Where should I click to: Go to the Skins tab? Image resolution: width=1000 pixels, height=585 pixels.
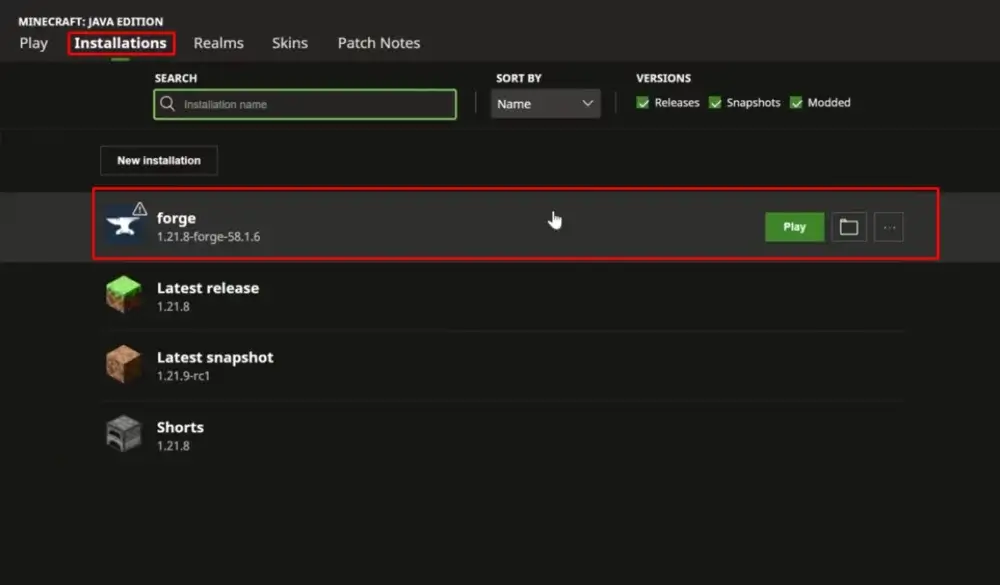pos(290,43)
